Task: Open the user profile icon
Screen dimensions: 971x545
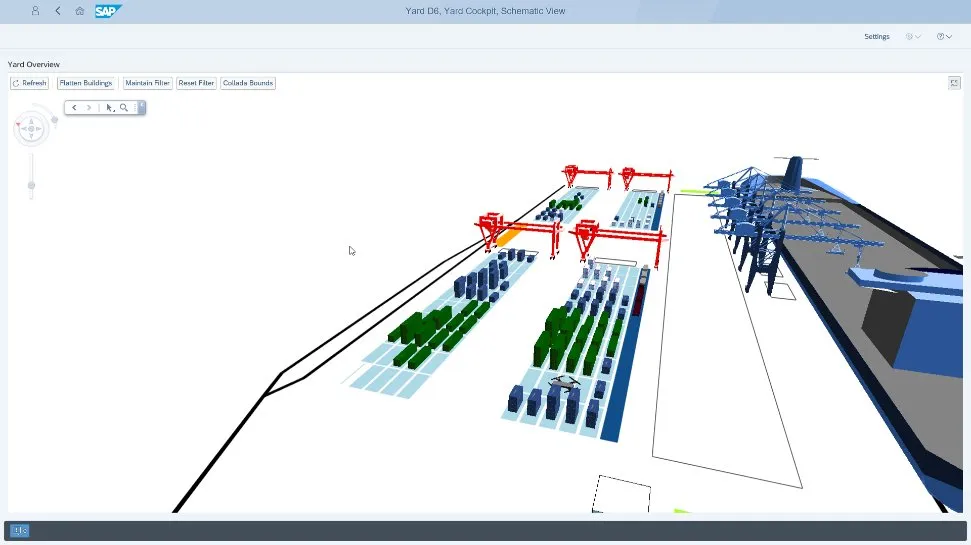Action: [35, 11]
